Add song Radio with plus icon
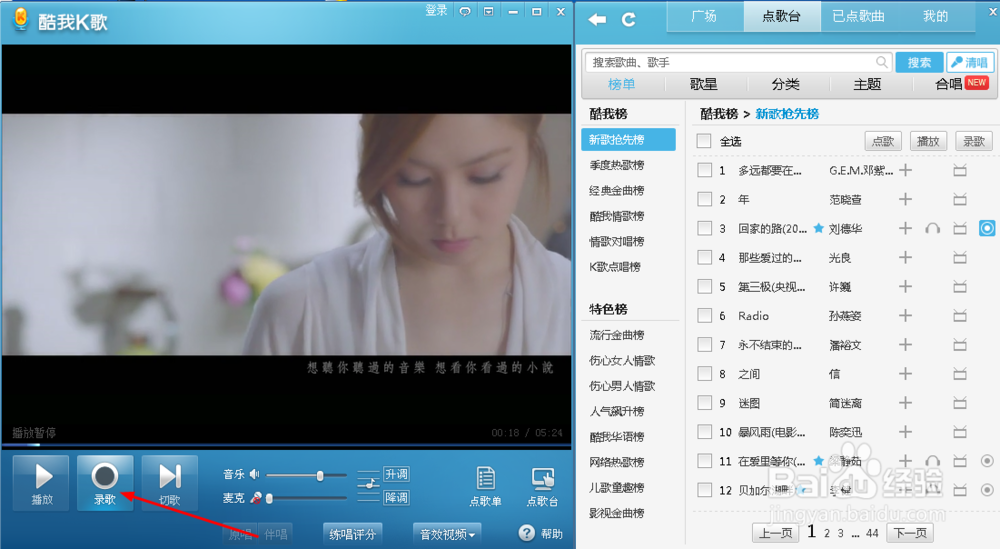The image size is (1000, 549). pyautogui.click(x=905, y=316)
